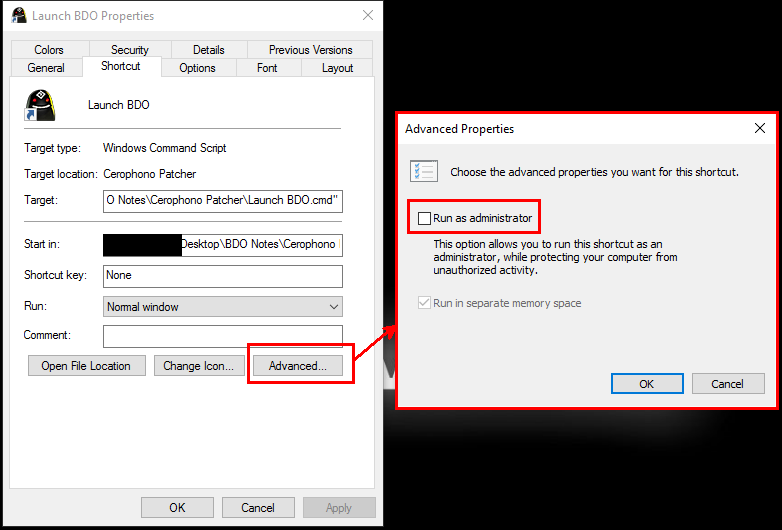Enable the Run as administrator checkbox

click(x=425, y=218)
